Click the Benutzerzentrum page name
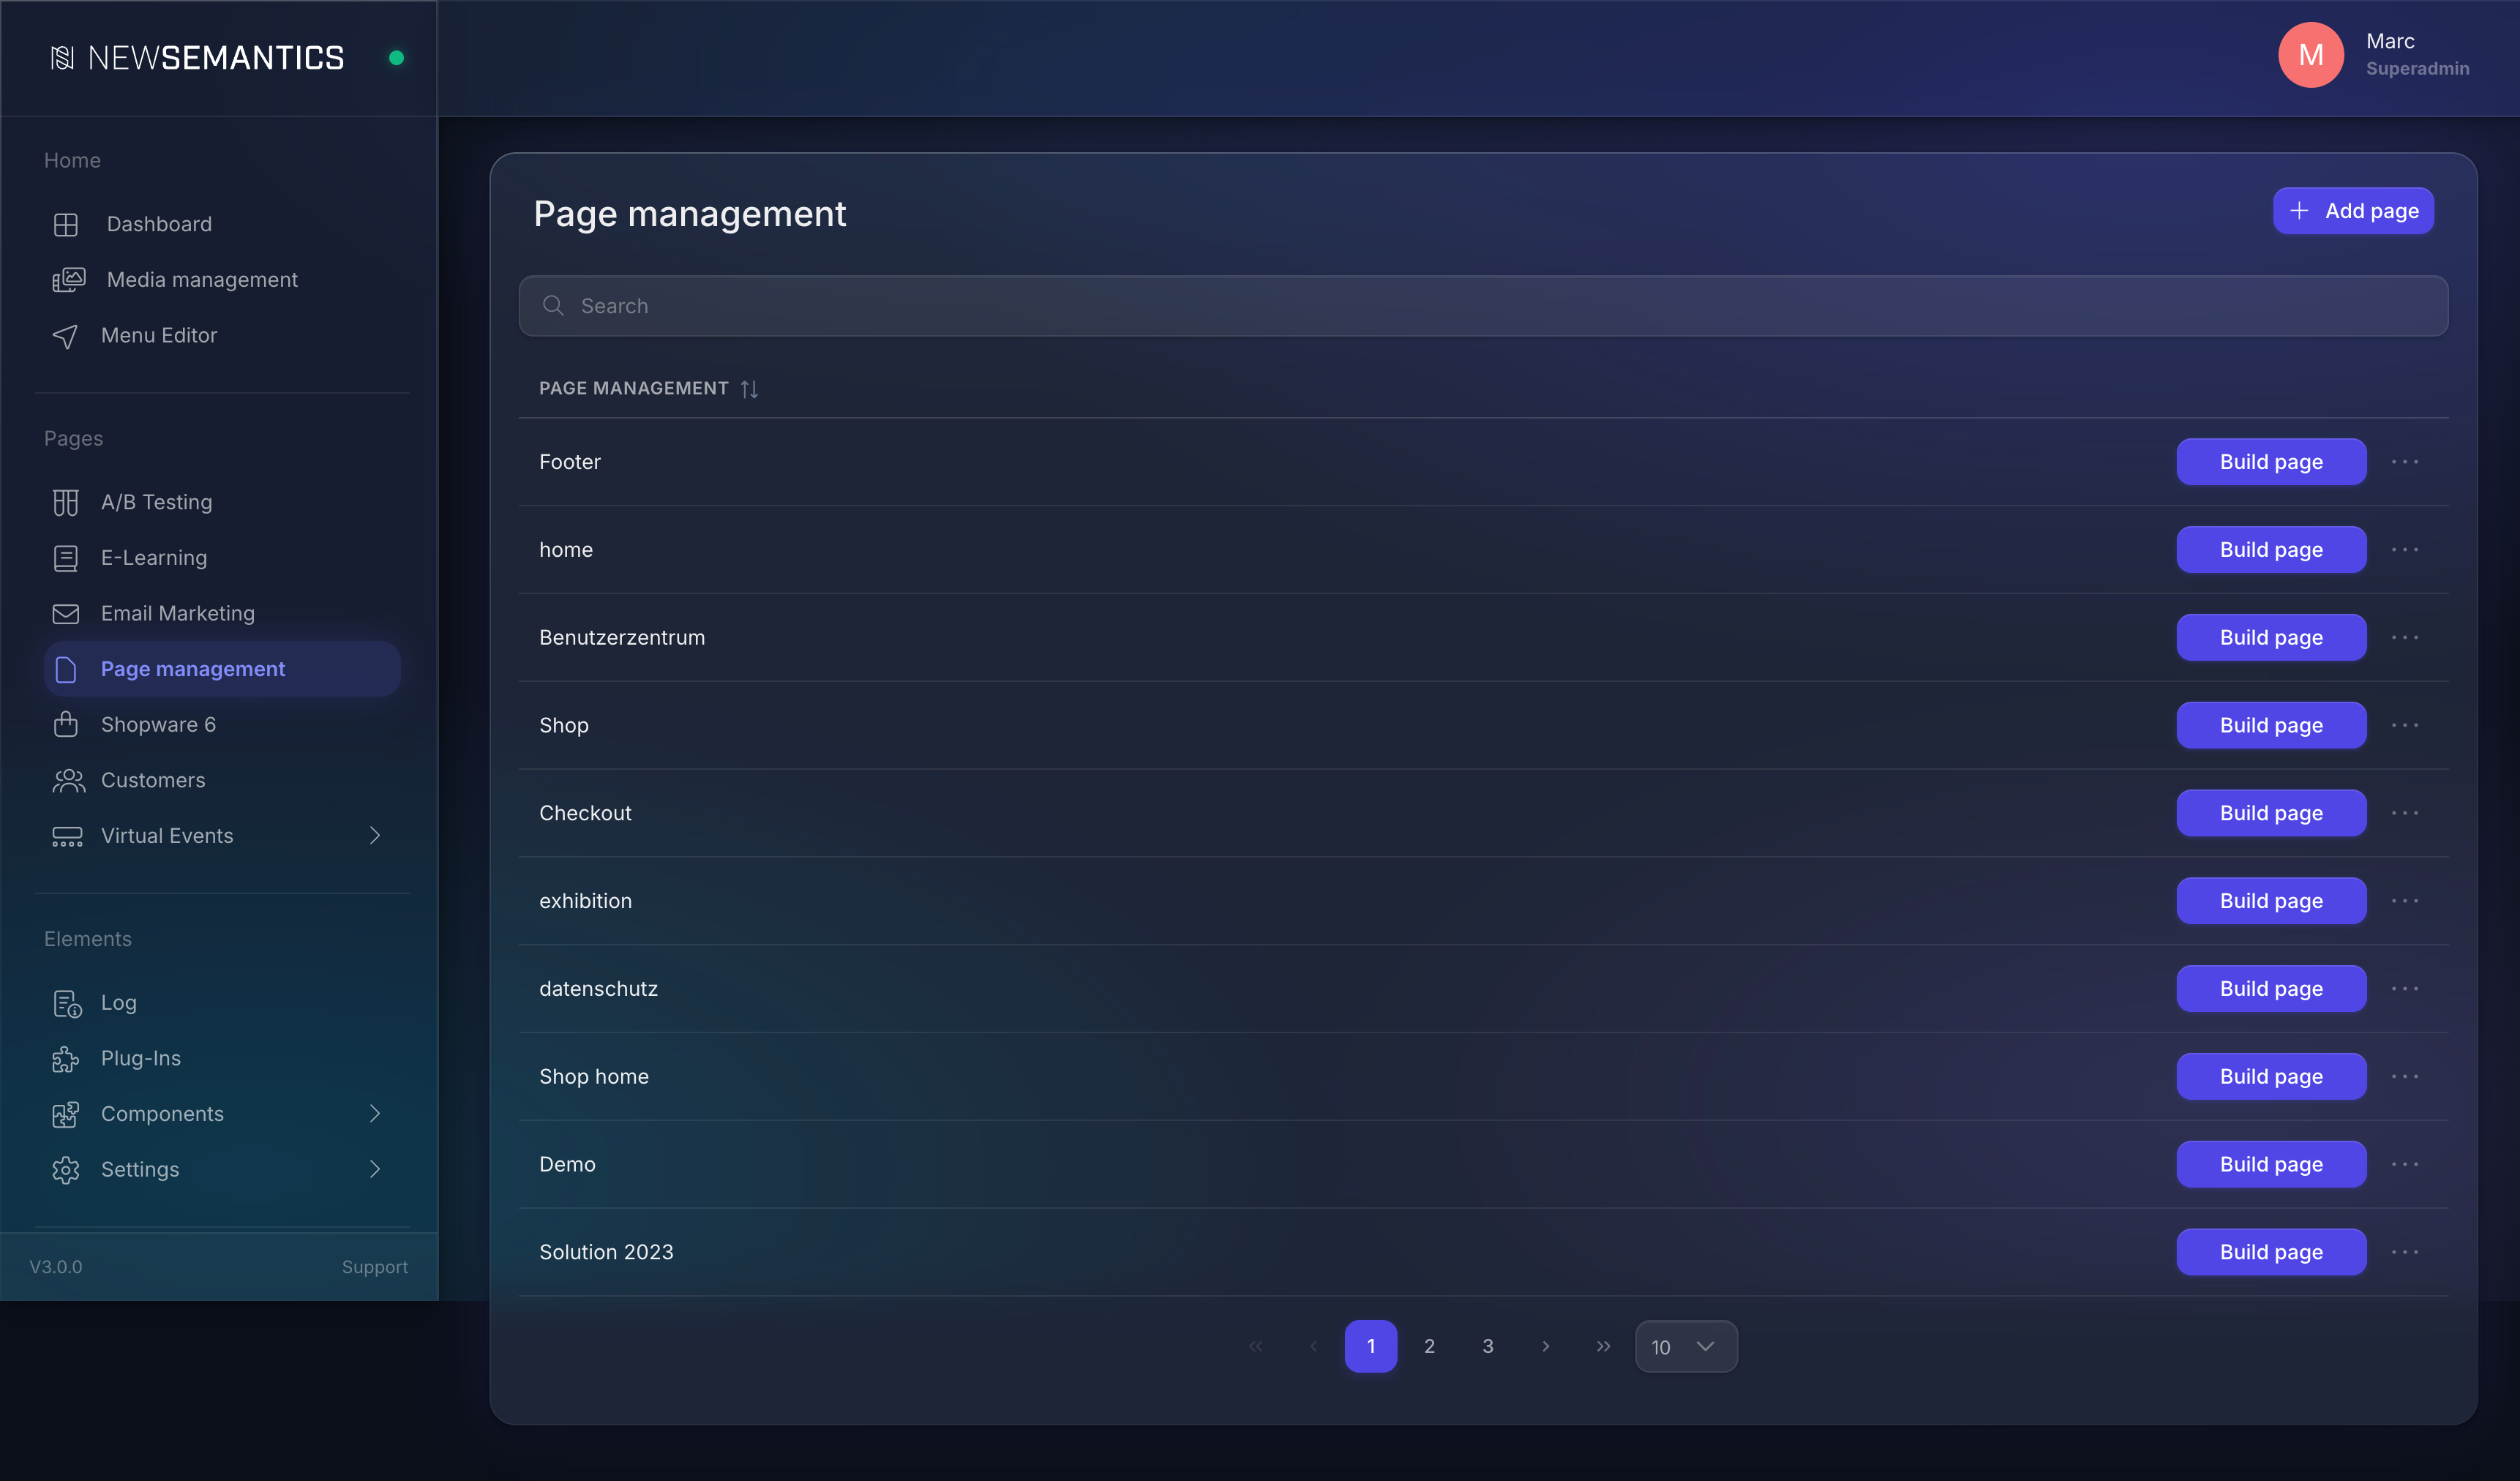The width and height of the screenshot is (2520, 1481). (622, 638)
